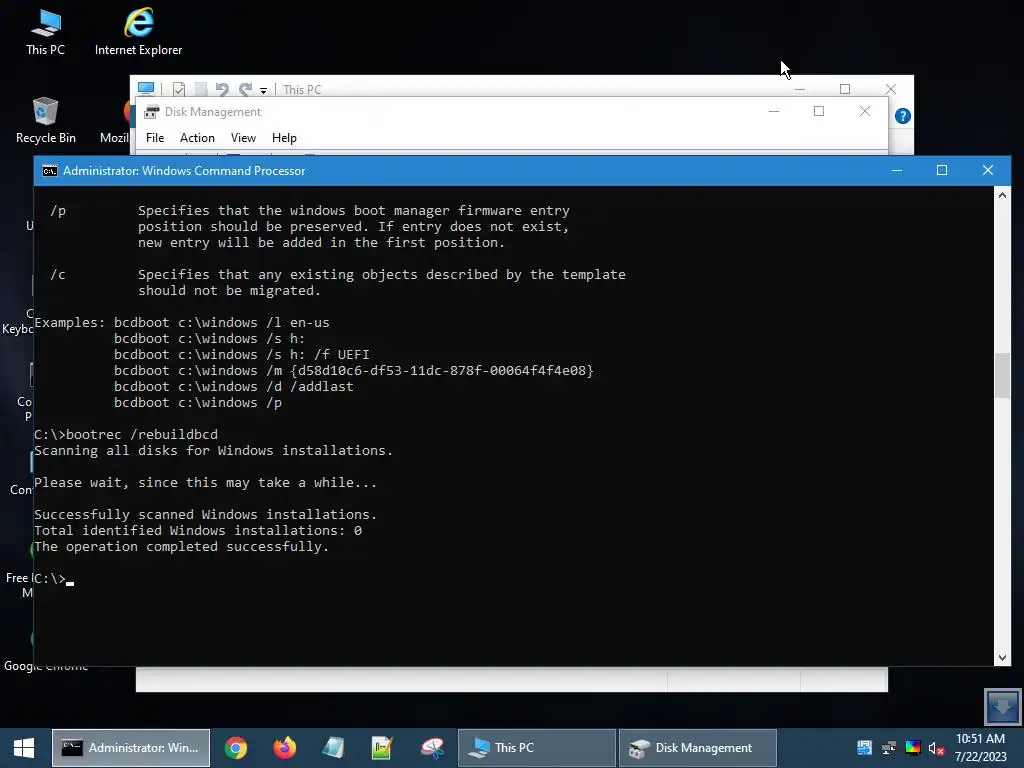Click the muted volume tray icon
The image size is (1024, 768).
(936, 748)
